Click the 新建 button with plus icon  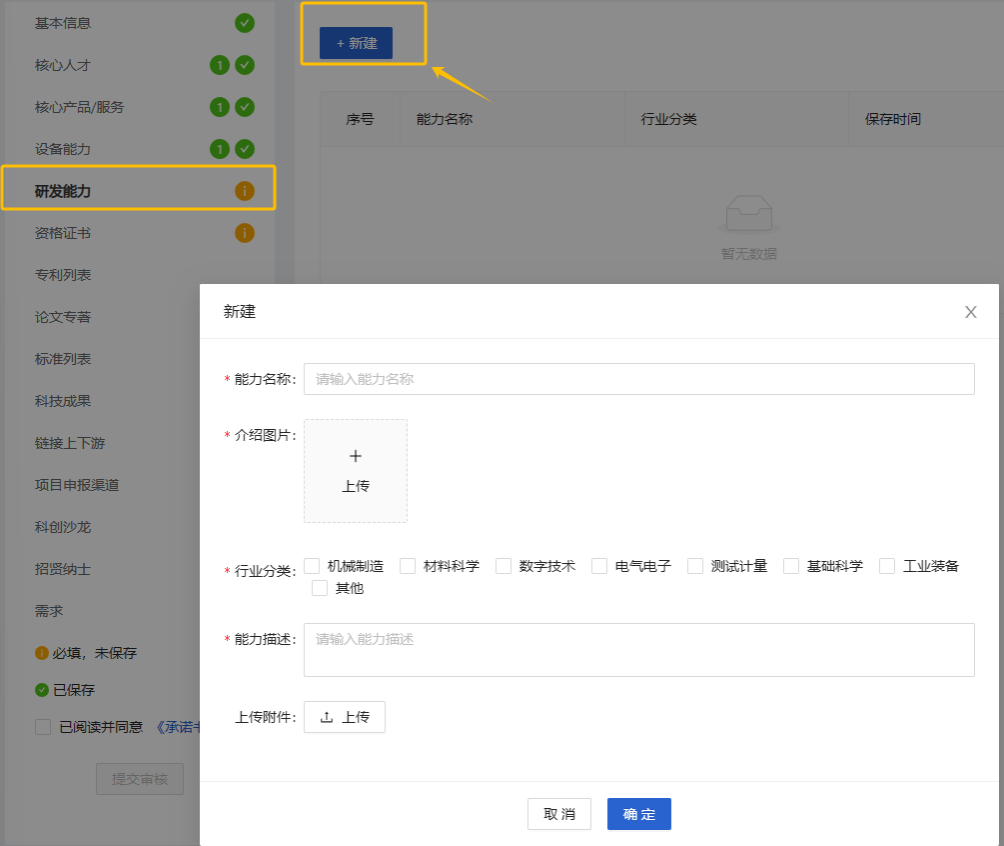coord(356,43)
